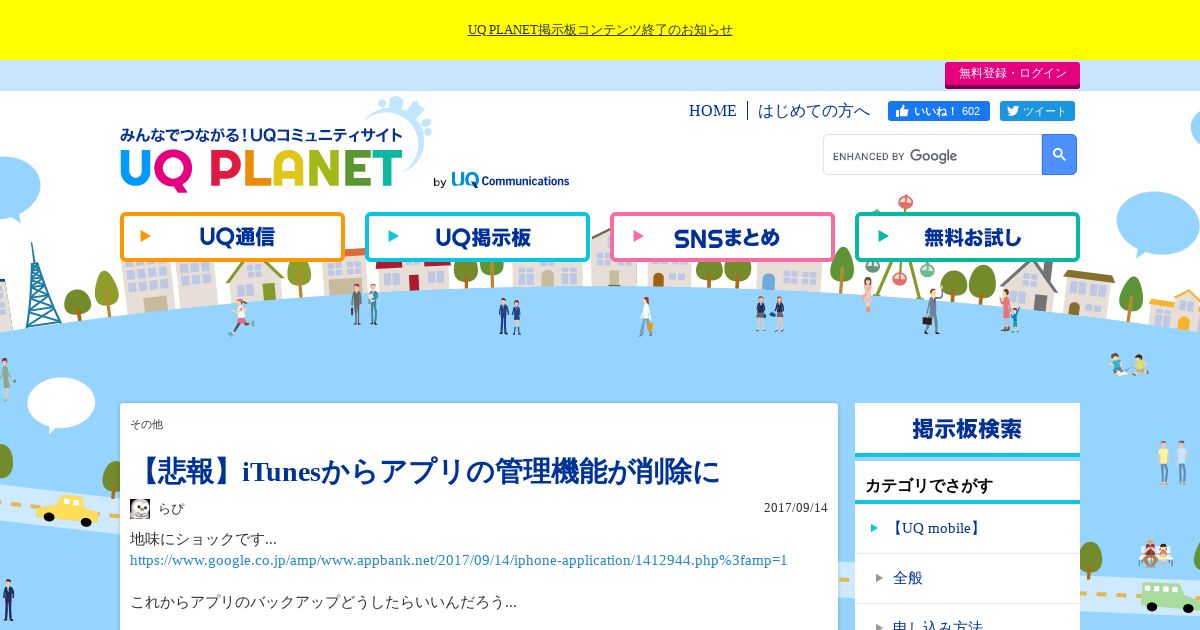
Task: Click the これからアプリのバックアップ text line
Action: 323,603
